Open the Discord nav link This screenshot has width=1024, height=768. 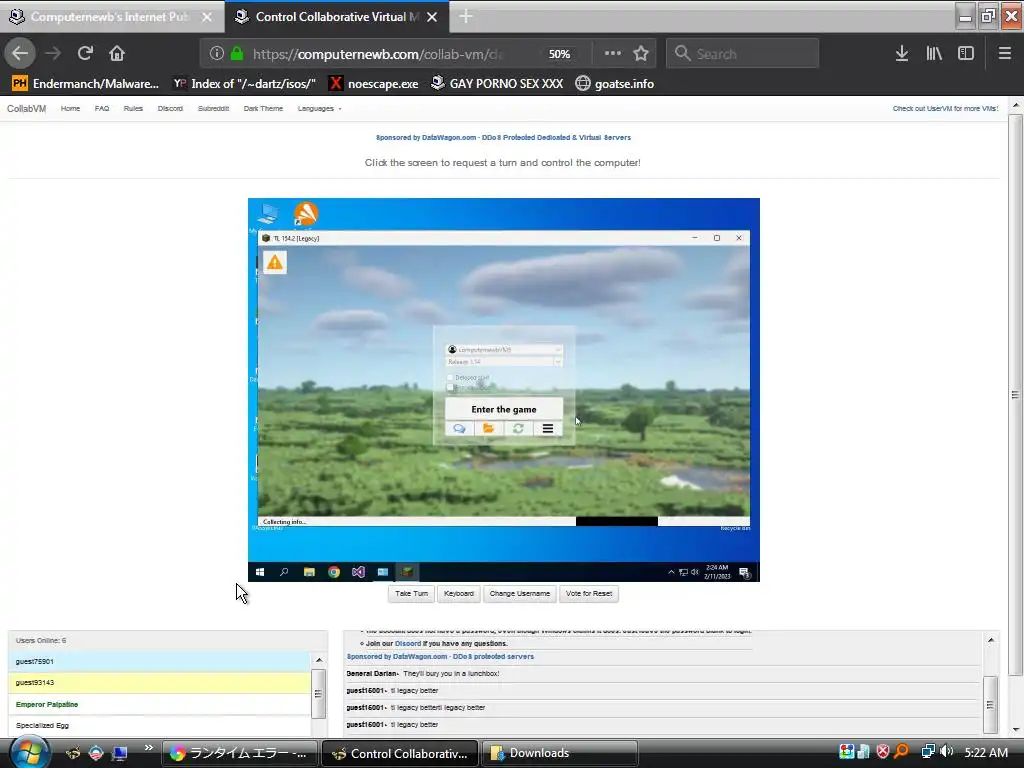pyautogui.click(x=170, y=108)
